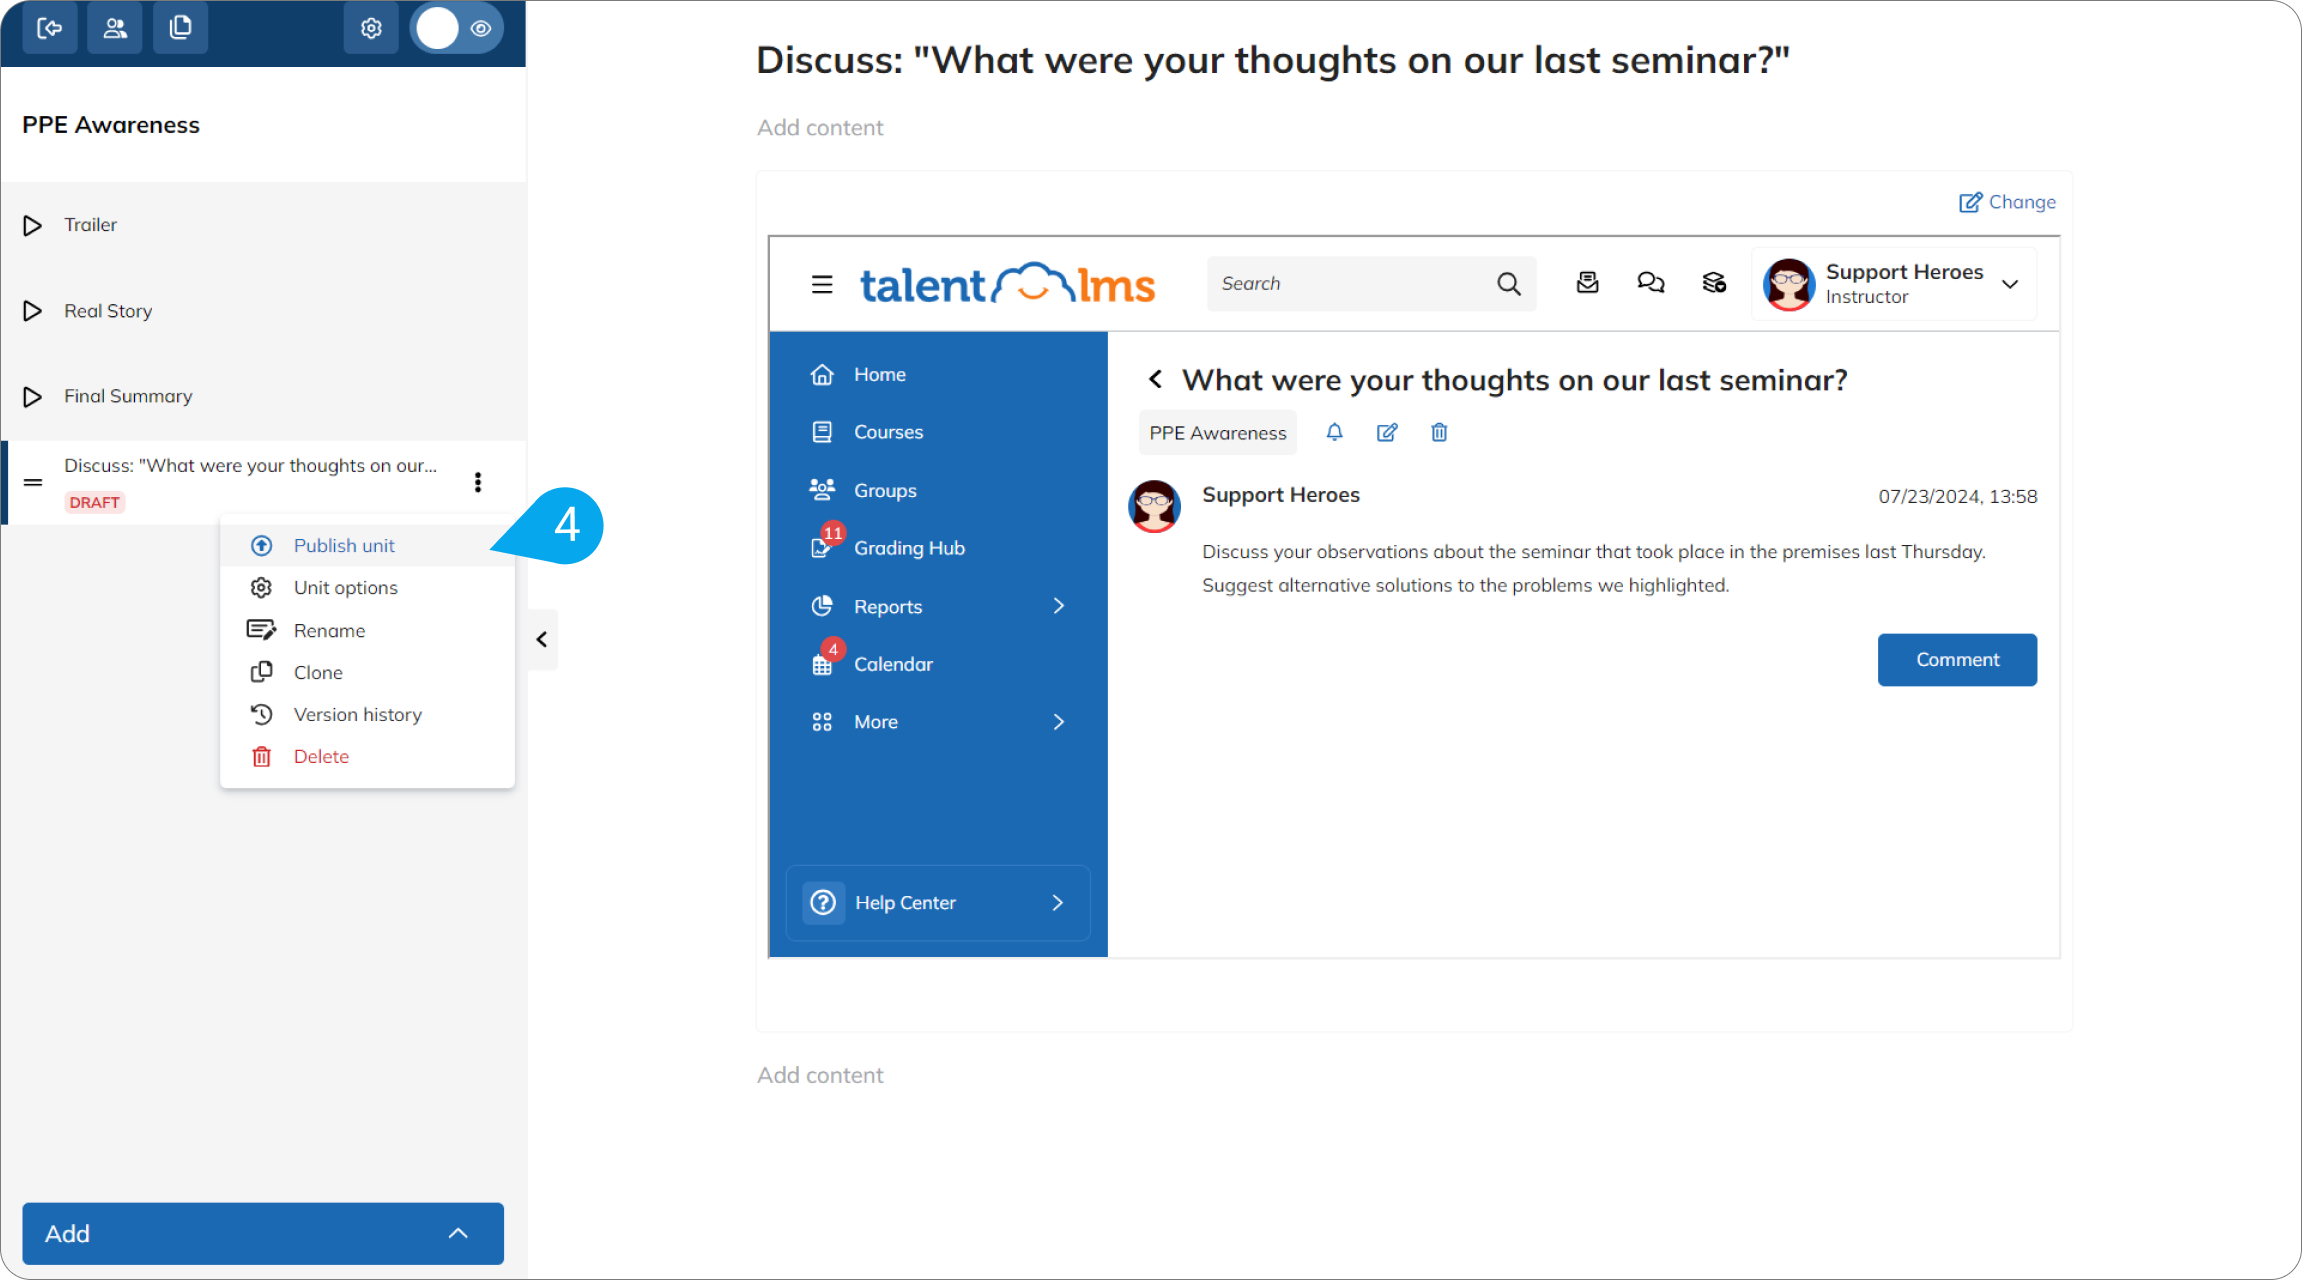
Task: Click the Change link
Action: (x=2007, y=202)
